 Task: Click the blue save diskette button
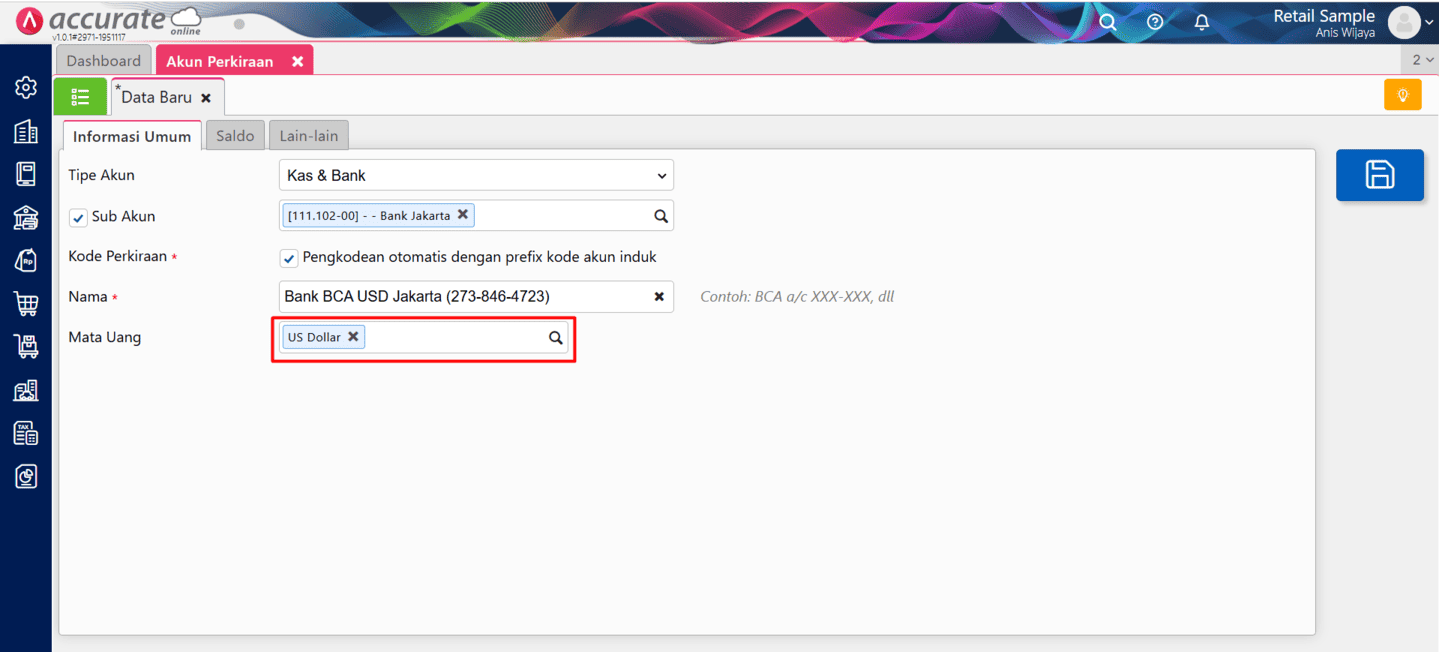(x=1379, y=175)
